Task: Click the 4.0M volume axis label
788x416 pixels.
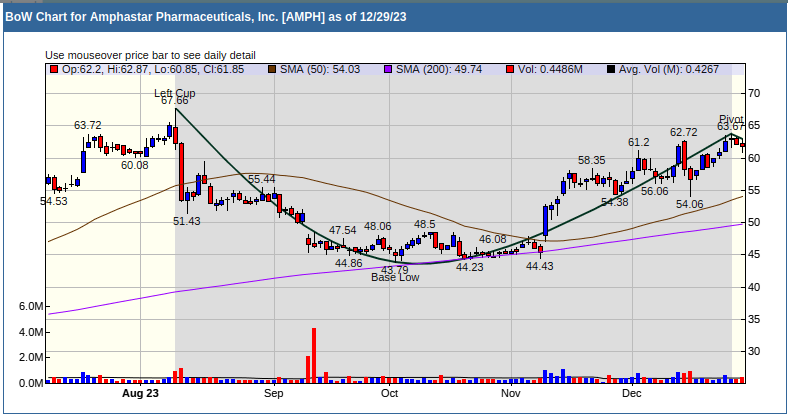Action: pyautogui.click(x=31, y=333)
